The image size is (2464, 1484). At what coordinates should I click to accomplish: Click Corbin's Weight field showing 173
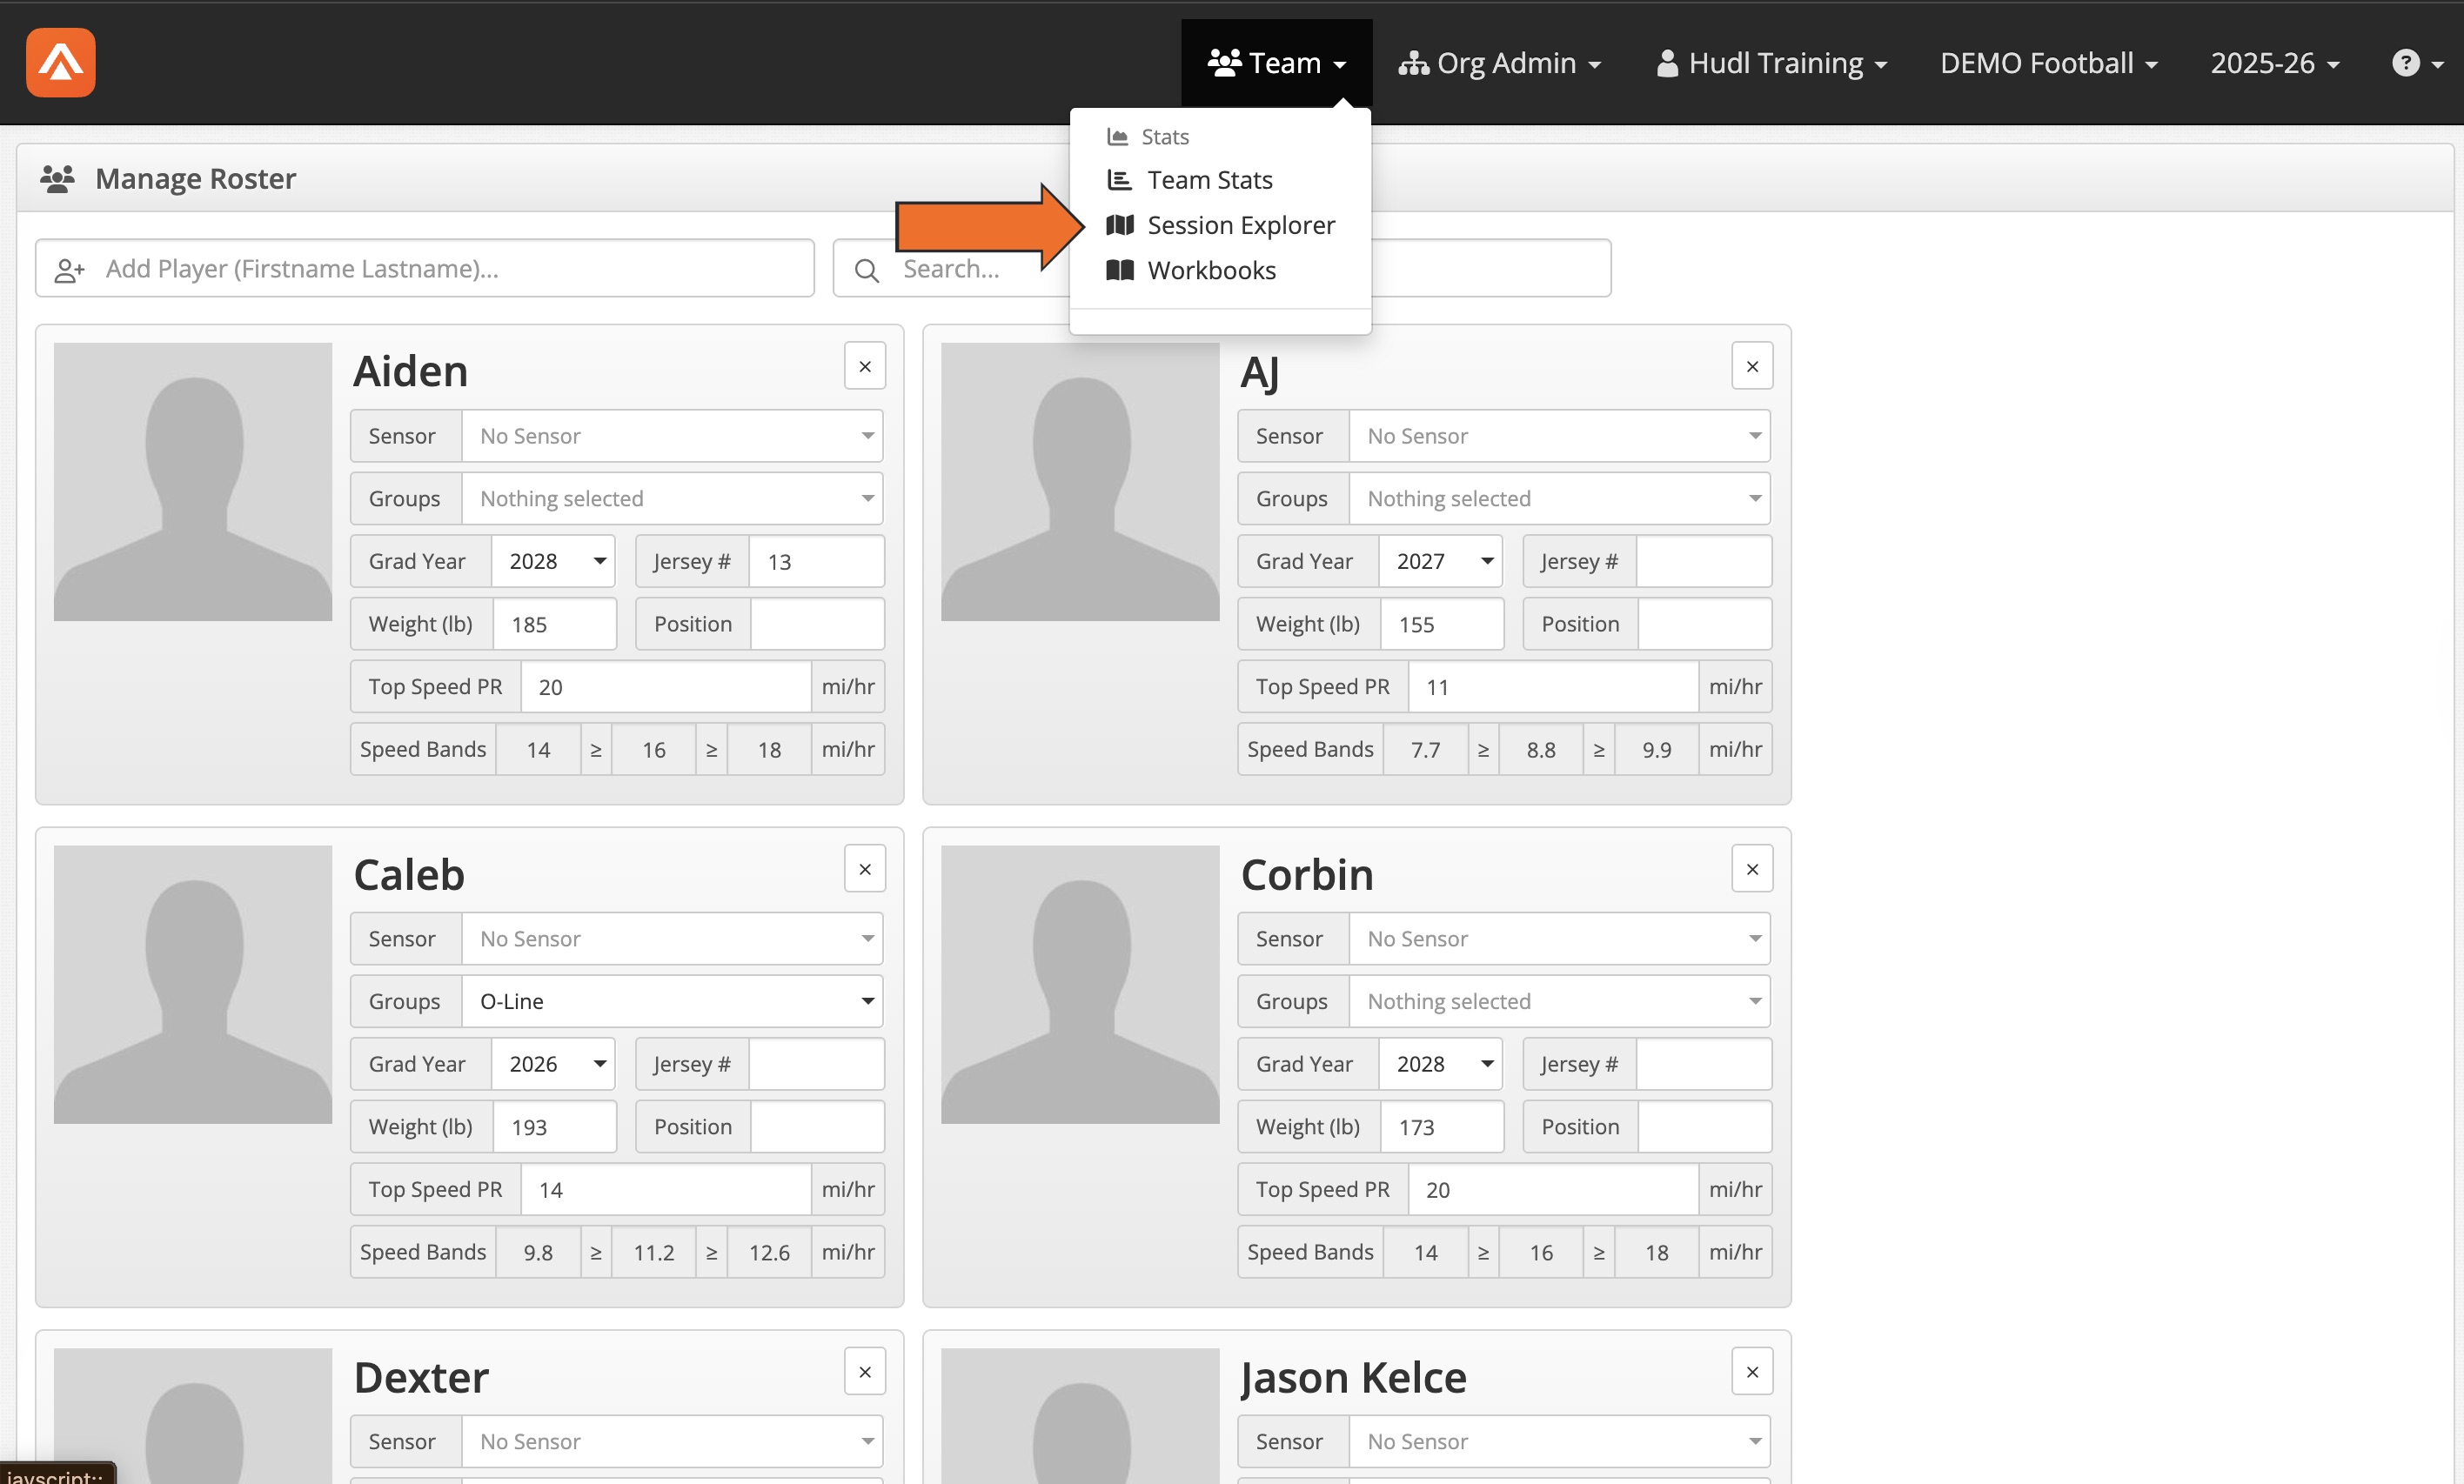[x=1441, y=1127]
